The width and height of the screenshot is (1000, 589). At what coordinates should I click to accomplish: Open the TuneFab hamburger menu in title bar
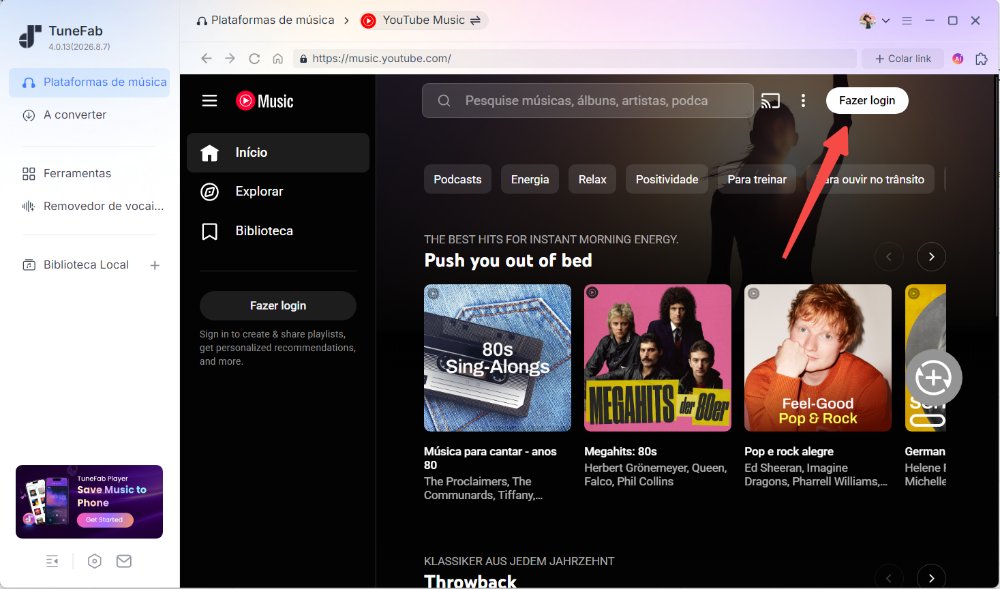pos(907,20)
